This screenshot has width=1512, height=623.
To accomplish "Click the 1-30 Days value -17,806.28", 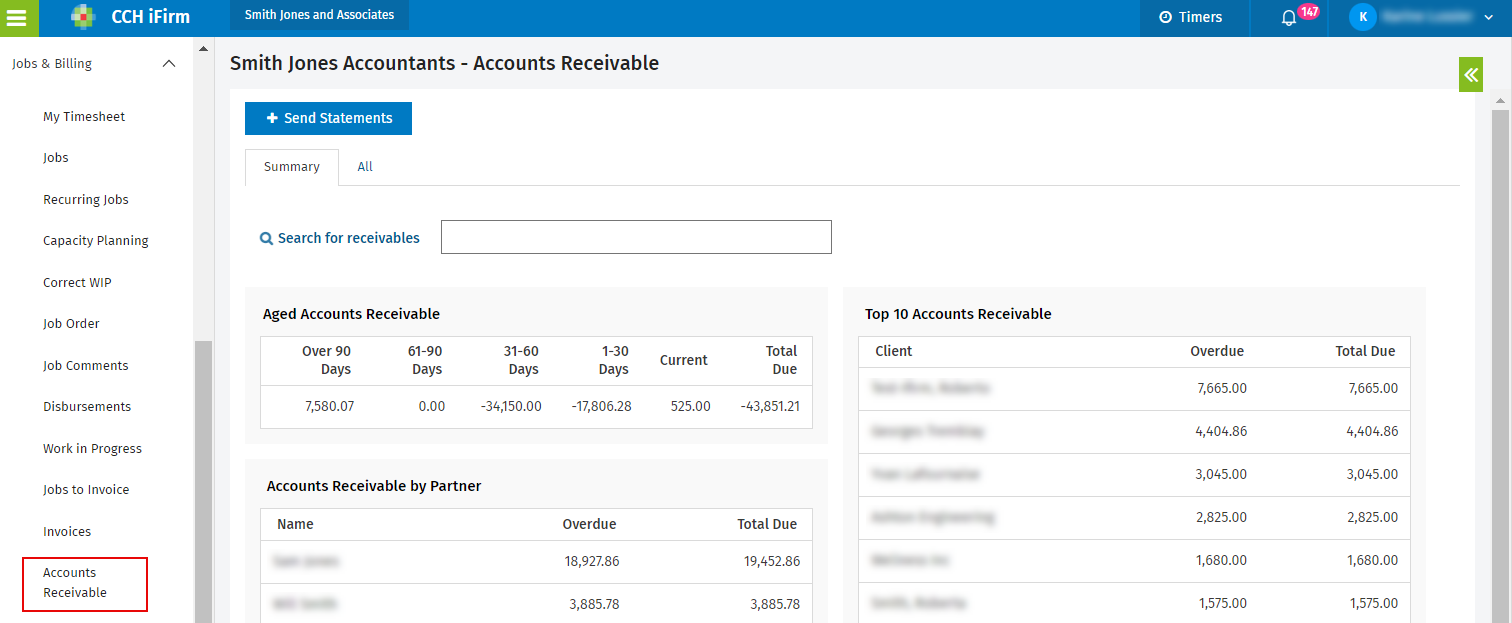I will coord(600,407).
